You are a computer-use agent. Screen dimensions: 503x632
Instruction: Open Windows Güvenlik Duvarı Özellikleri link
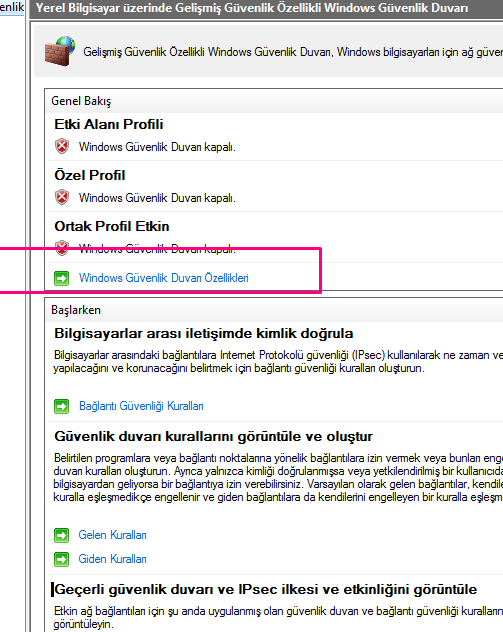(163, 278)
